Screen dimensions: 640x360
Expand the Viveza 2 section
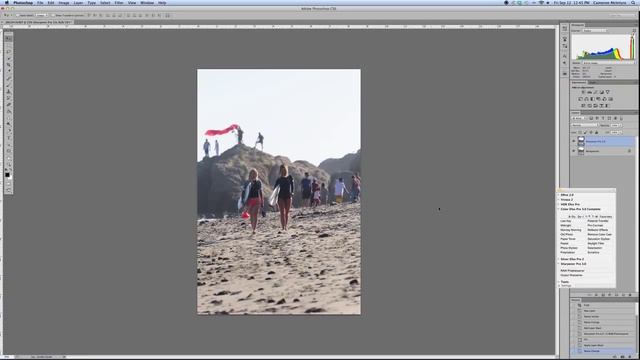coord(558,200)
